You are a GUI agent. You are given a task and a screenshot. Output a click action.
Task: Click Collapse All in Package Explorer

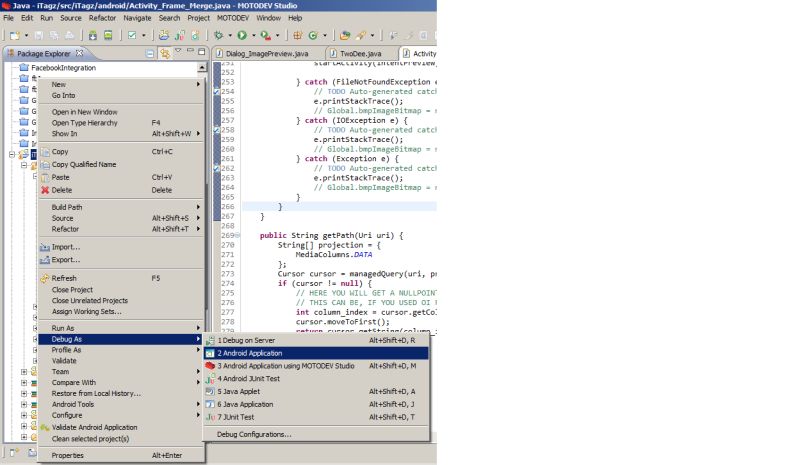[149, 53]
